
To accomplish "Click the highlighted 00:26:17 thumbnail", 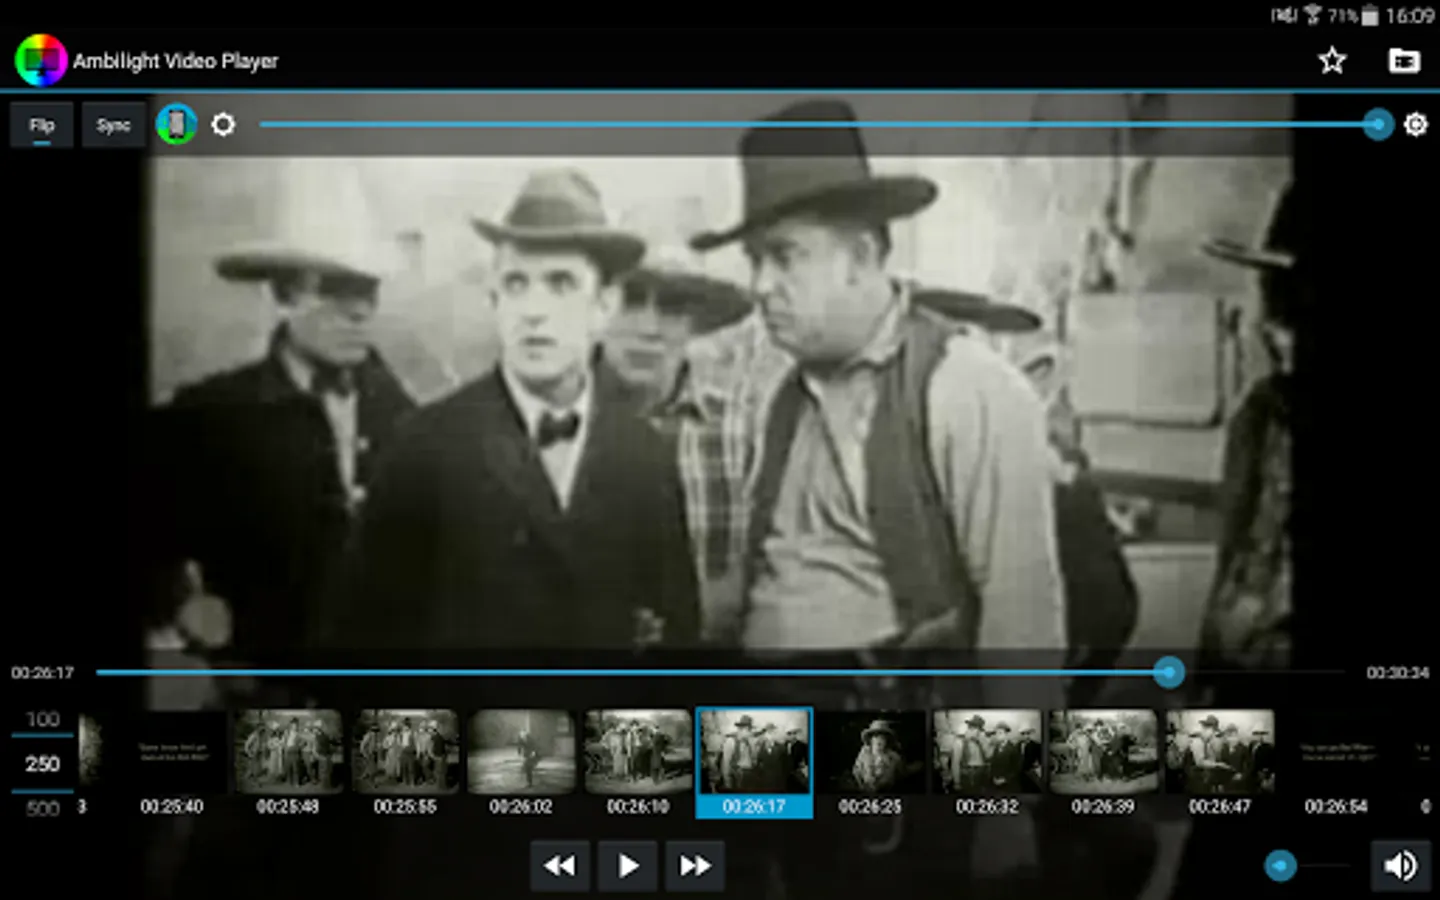I will coord(754,763).
